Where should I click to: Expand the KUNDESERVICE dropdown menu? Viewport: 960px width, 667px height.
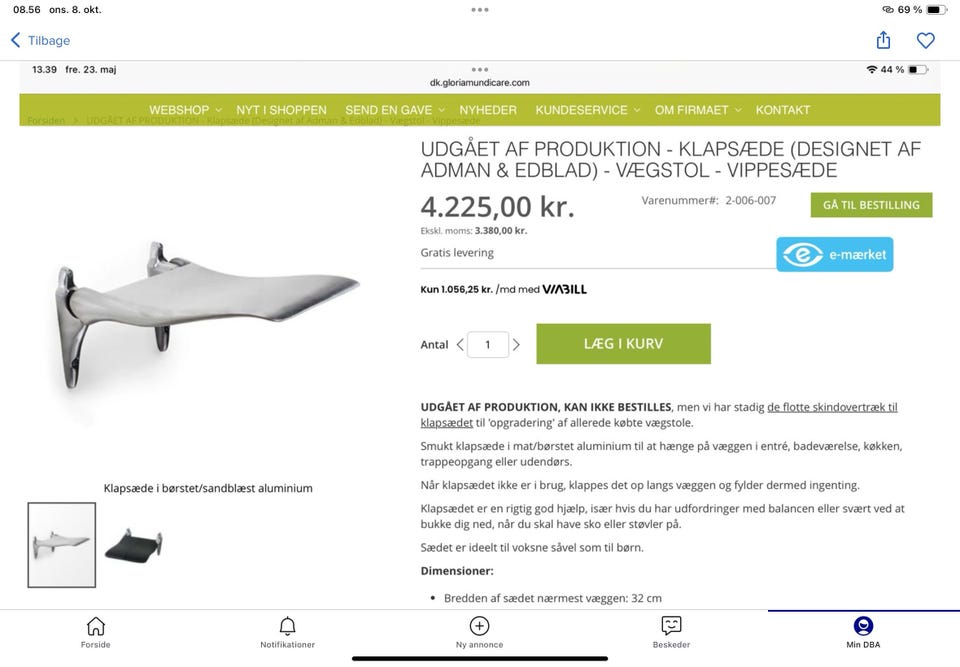point(588,110)
